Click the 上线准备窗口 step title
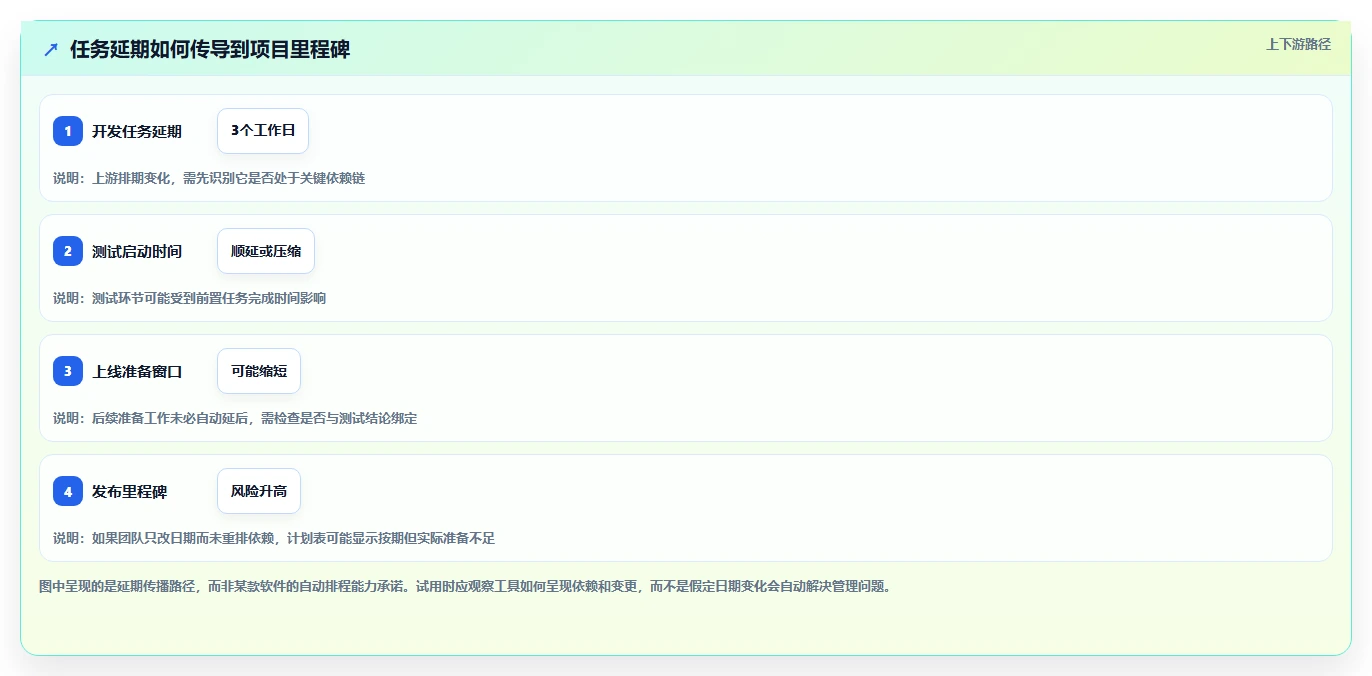This screenshot has width=1372, height=676. click(137, 371)
